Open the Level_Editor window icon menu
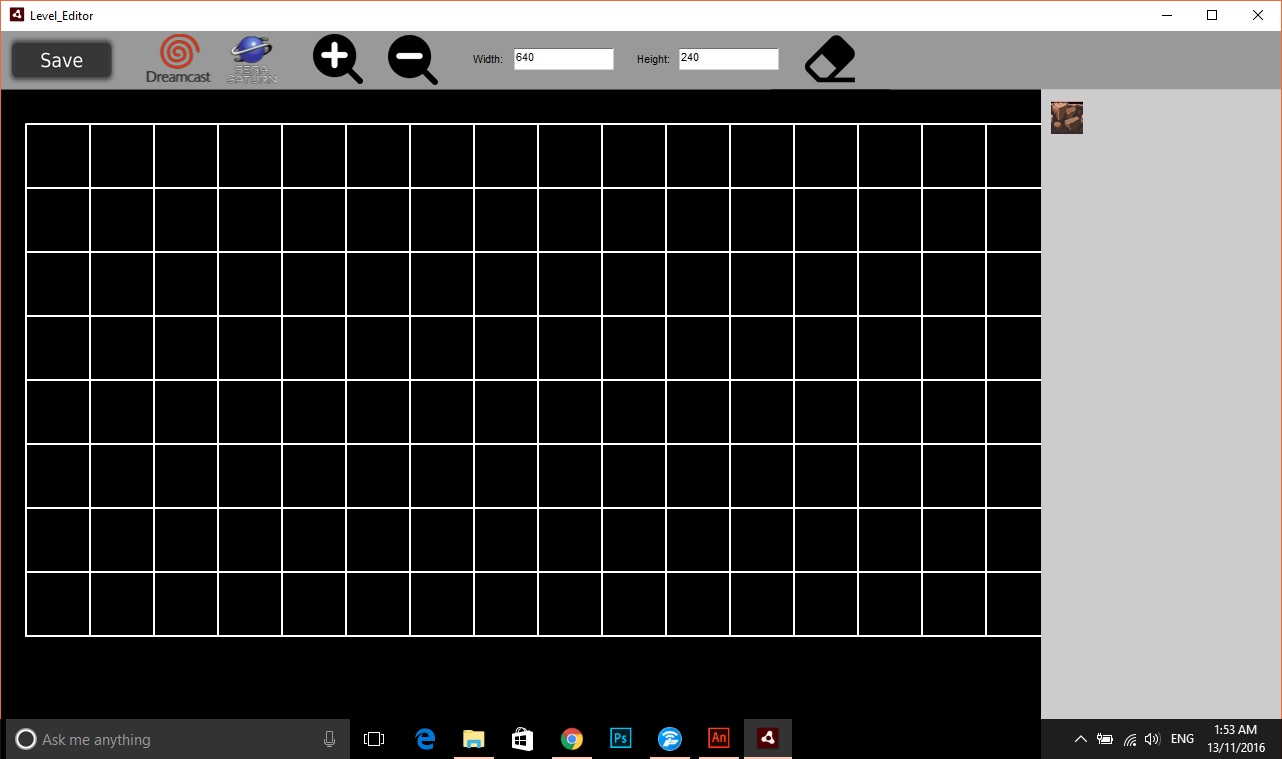Image resolution: width=1282 pixels, height=759 pixels. 16,15
